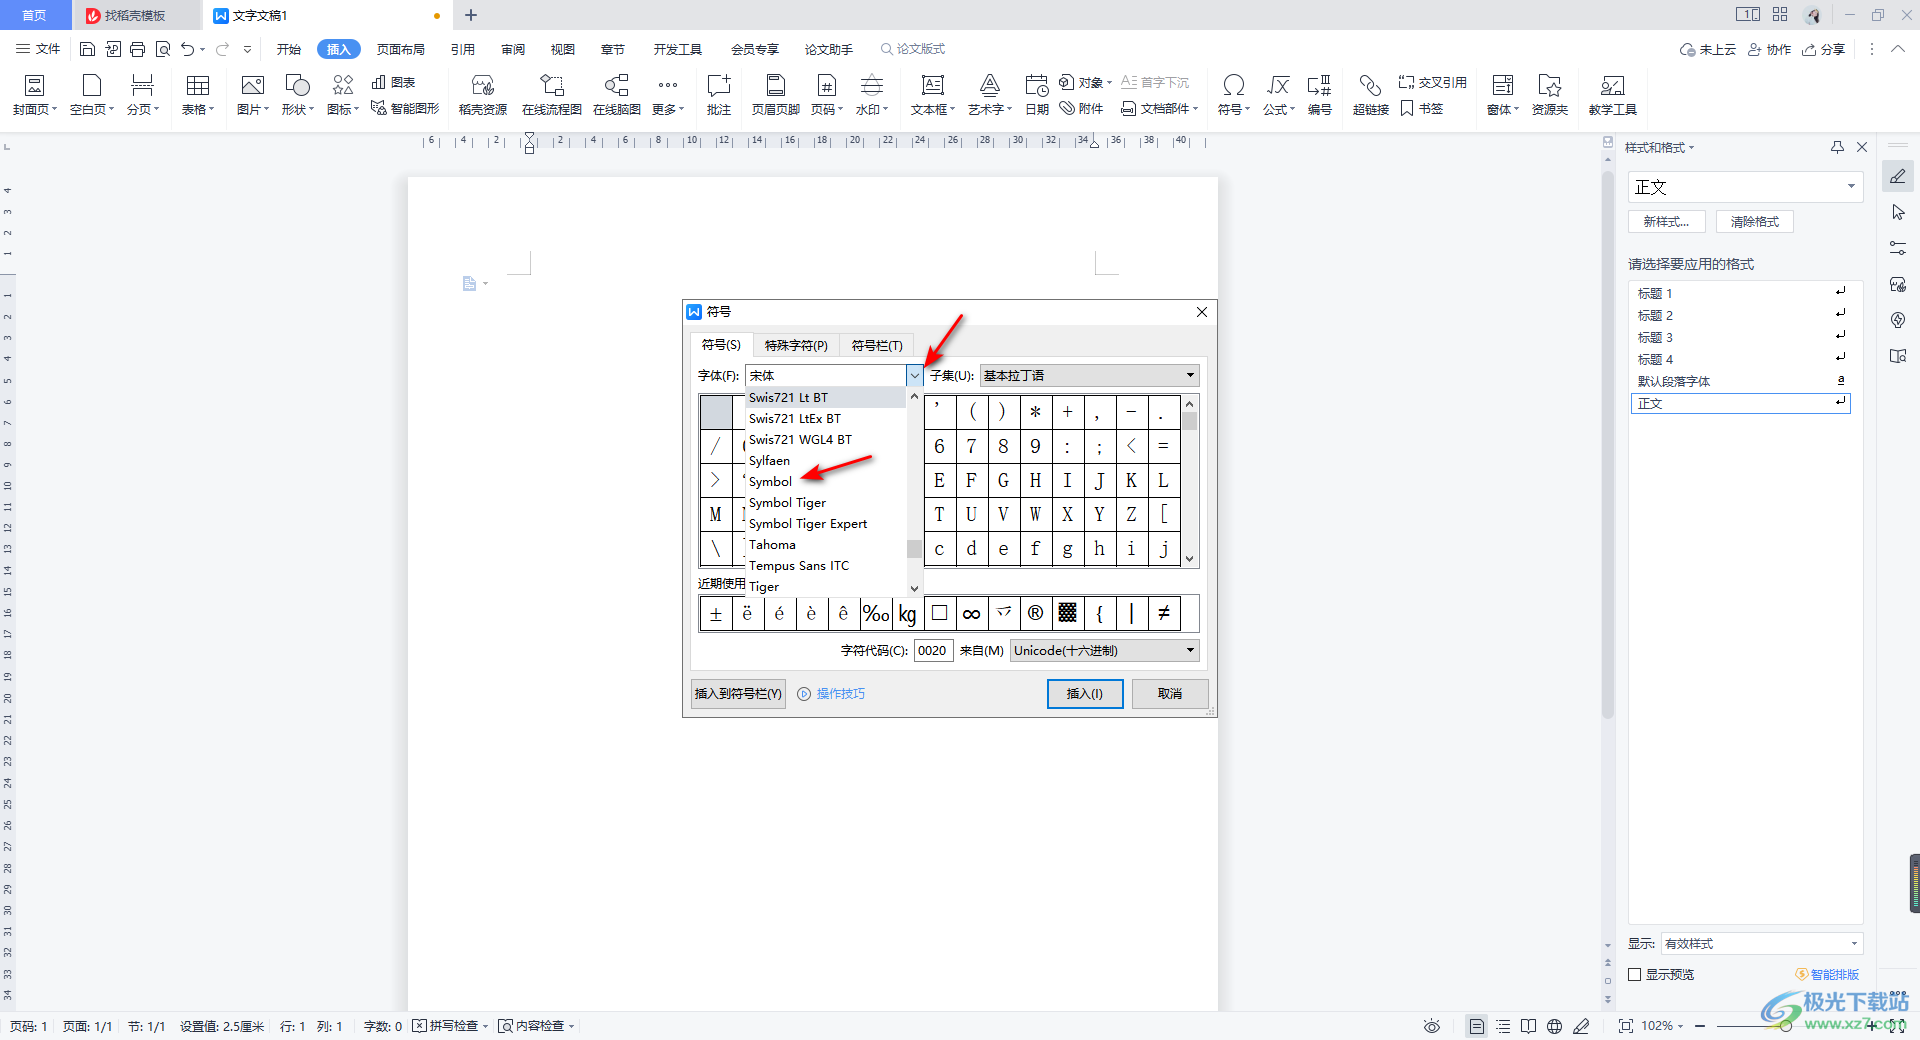Open online mind map (在线脑图)
Screen dimensions: 1920x1040
click(617, 95)
